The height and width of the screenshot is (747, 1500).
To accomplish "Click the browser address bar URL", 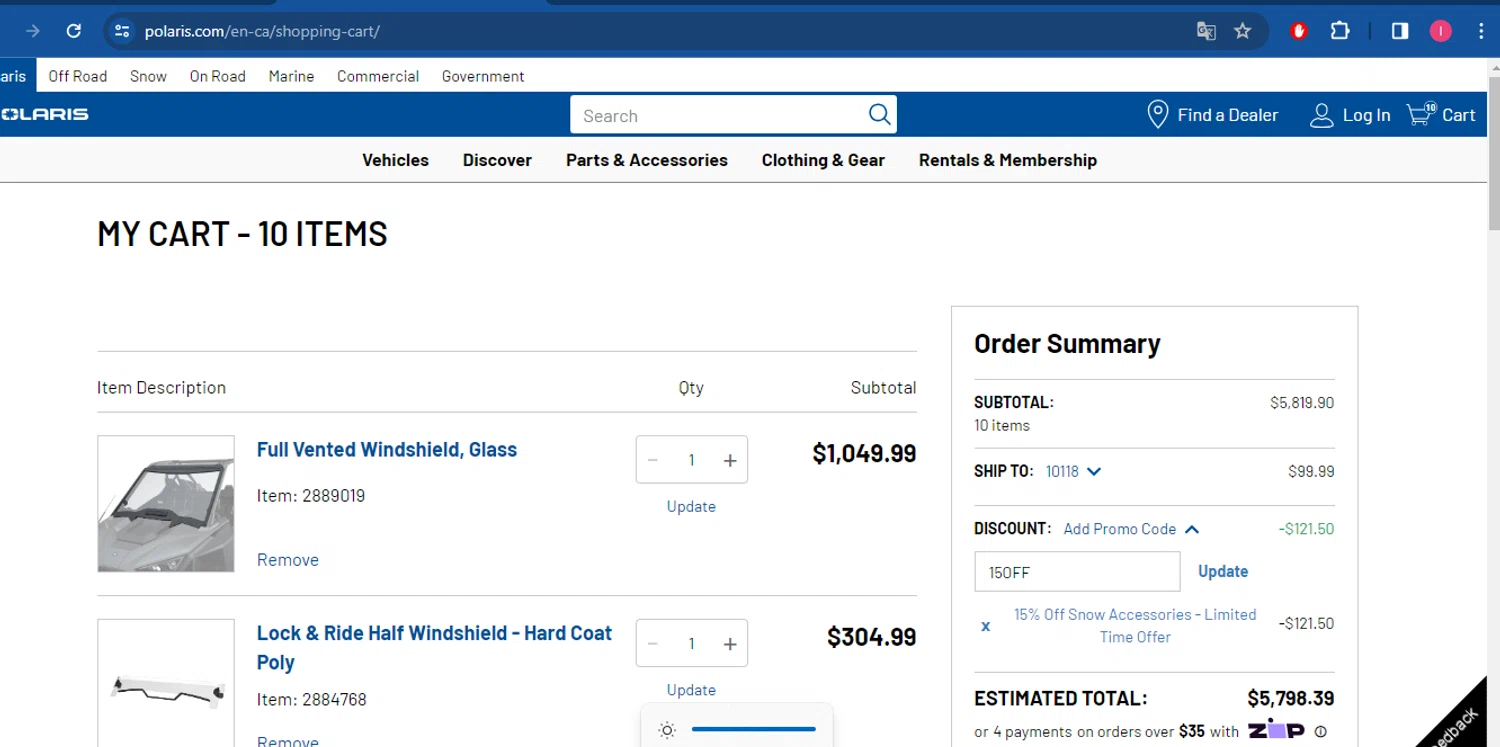I will click(262, 31).
